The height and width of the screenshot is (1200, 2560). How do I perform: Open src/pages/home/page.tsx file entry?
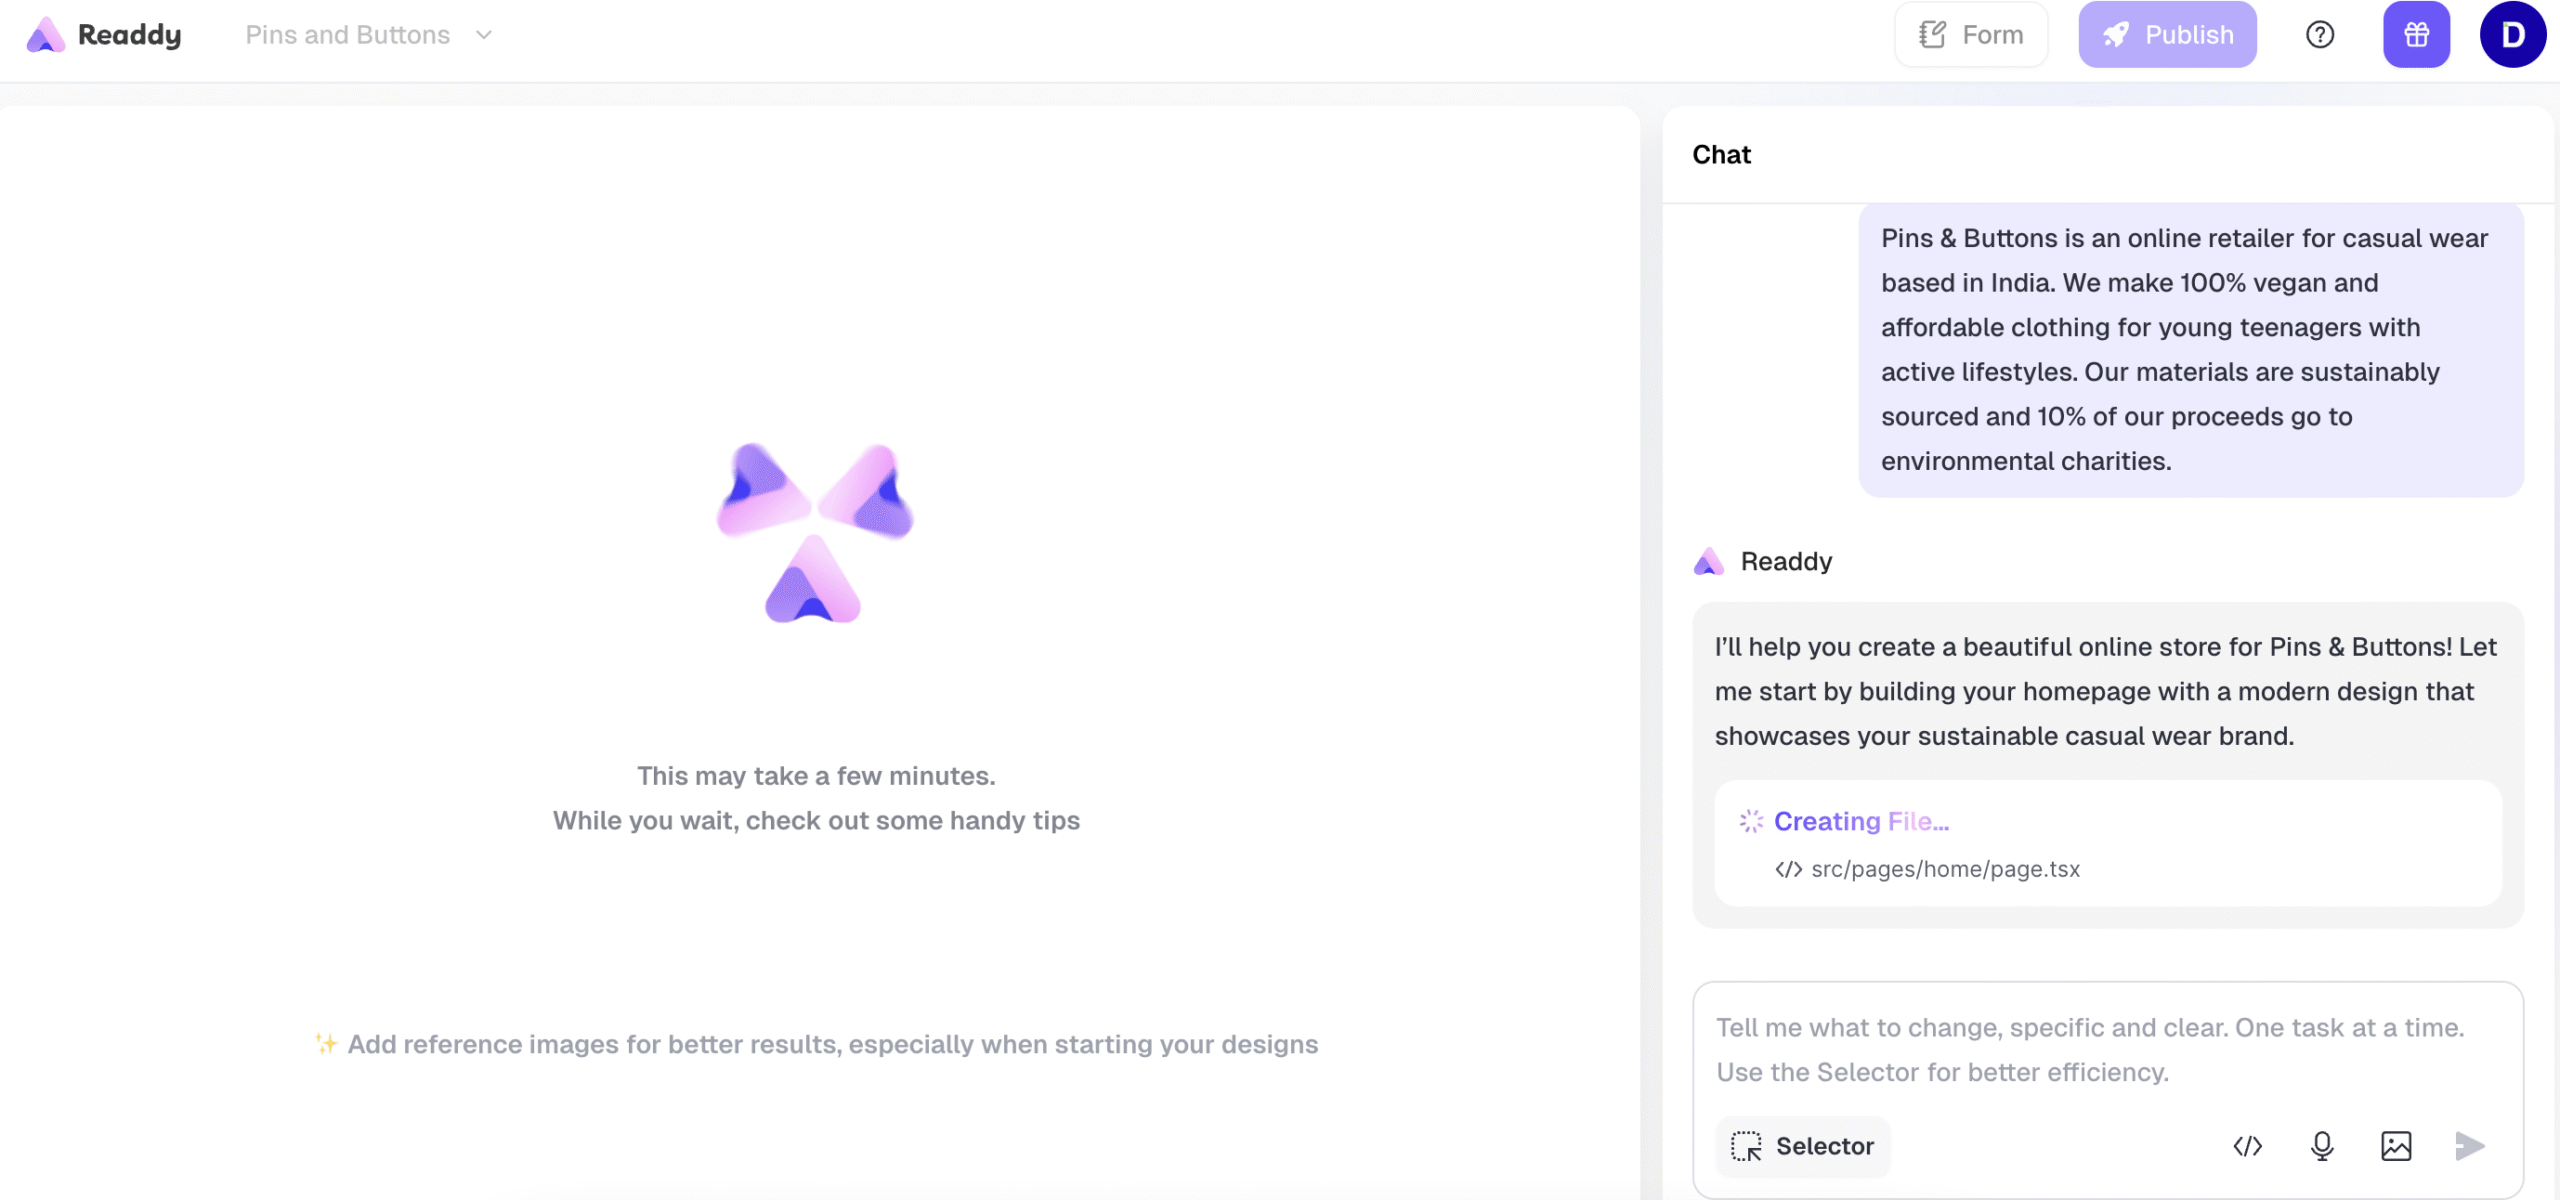pyautogui.click(x=1944, y=870)
